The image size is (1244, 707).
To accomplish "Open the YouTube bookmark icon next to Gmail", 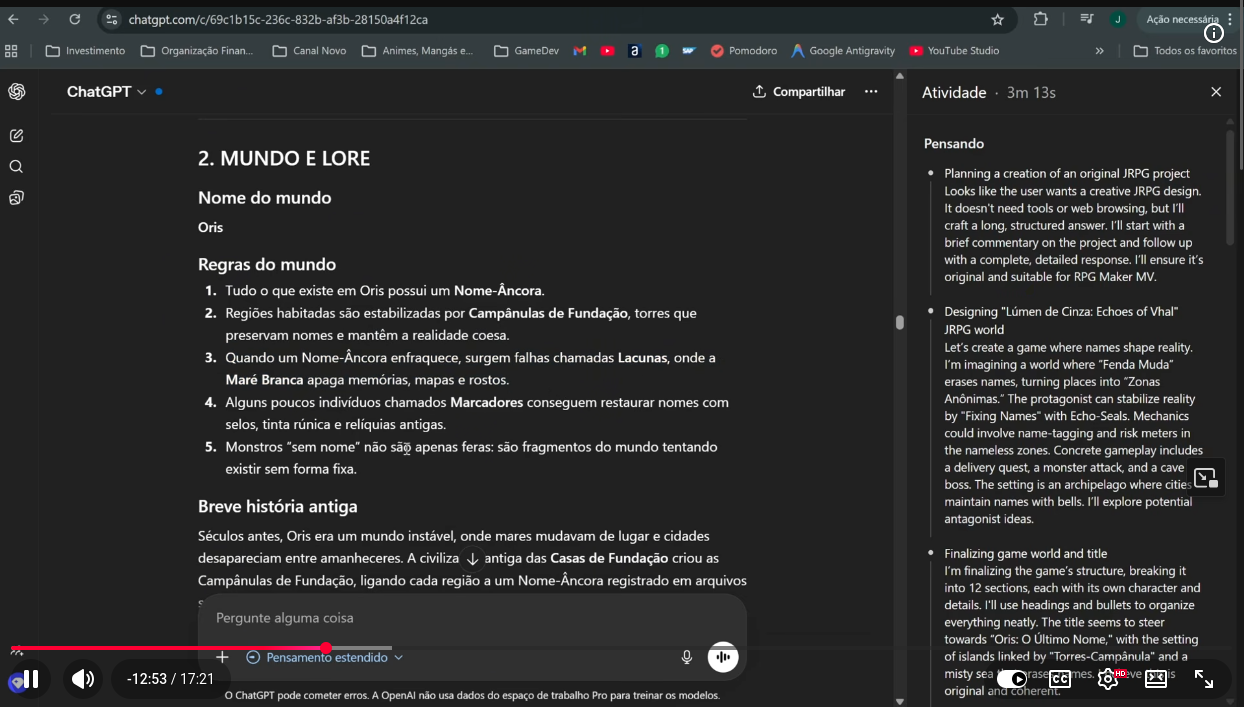I will click(607, 50).
